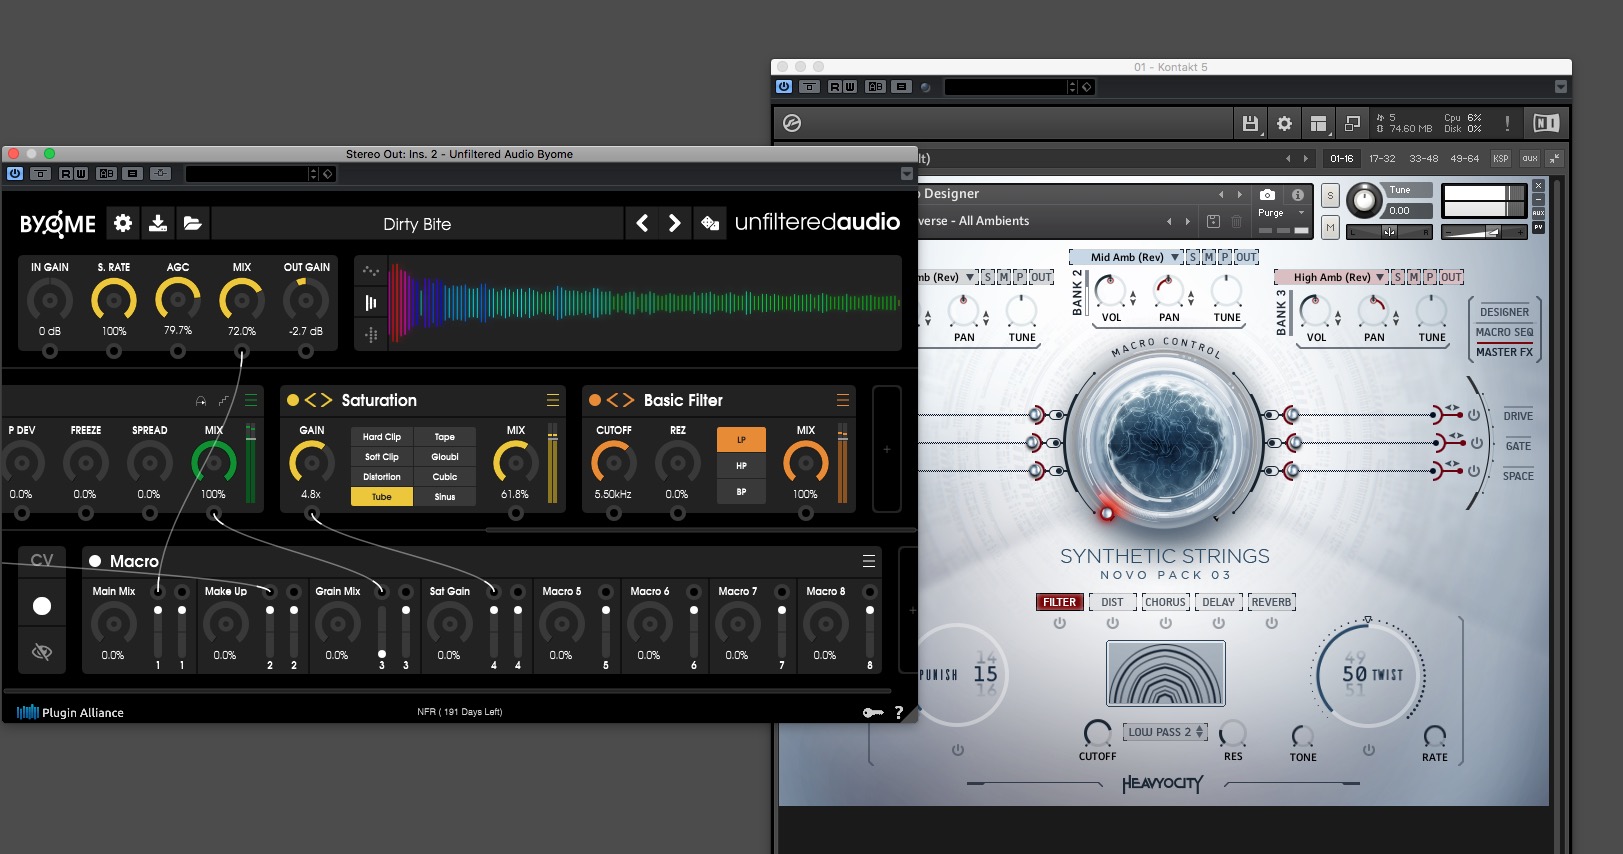The height and width of the screenshot is (854, 1623).
Task: Click Saturation module swap arrows icon
Action: (318, 400)
